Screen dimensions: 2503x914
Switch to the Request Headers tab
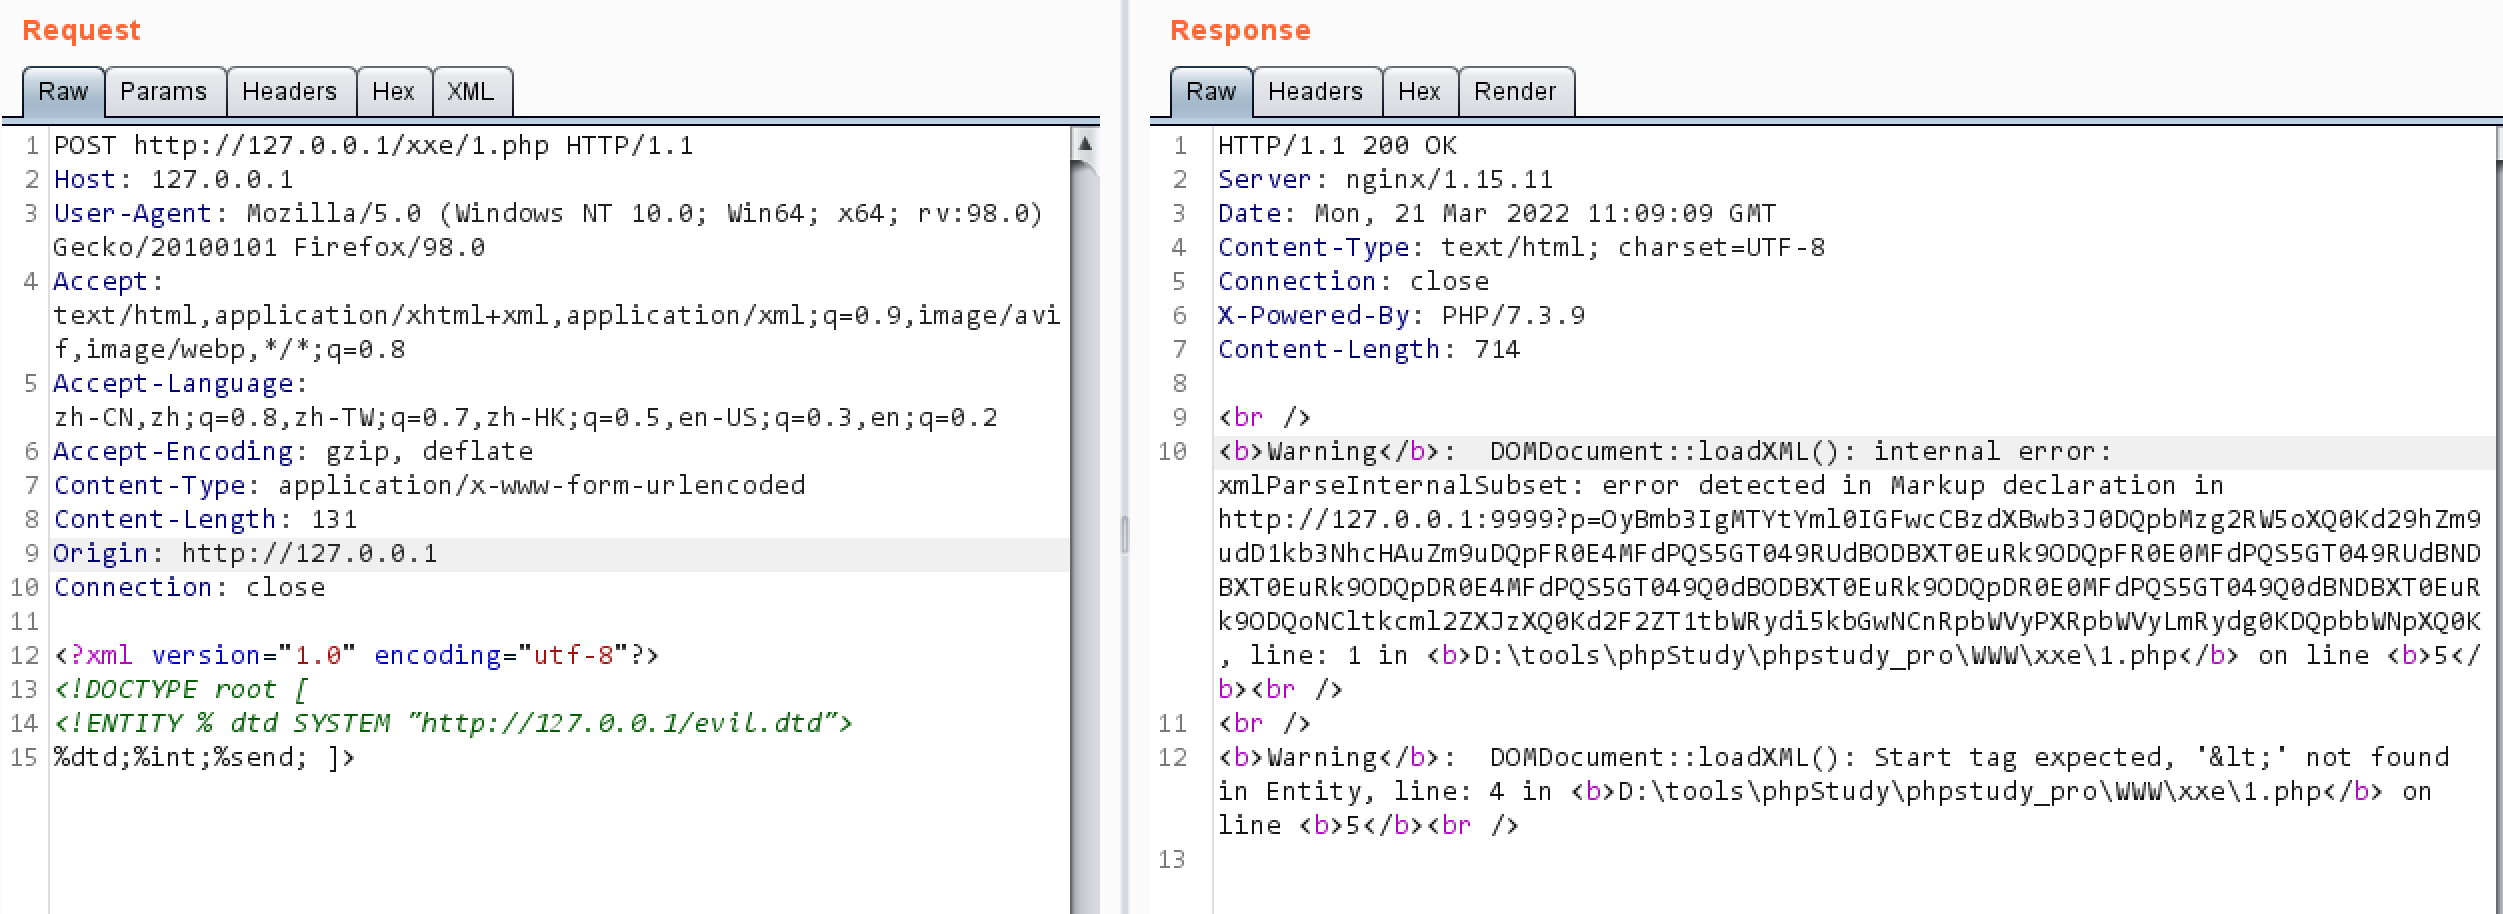pyautogui.click(x=290, y=92)
